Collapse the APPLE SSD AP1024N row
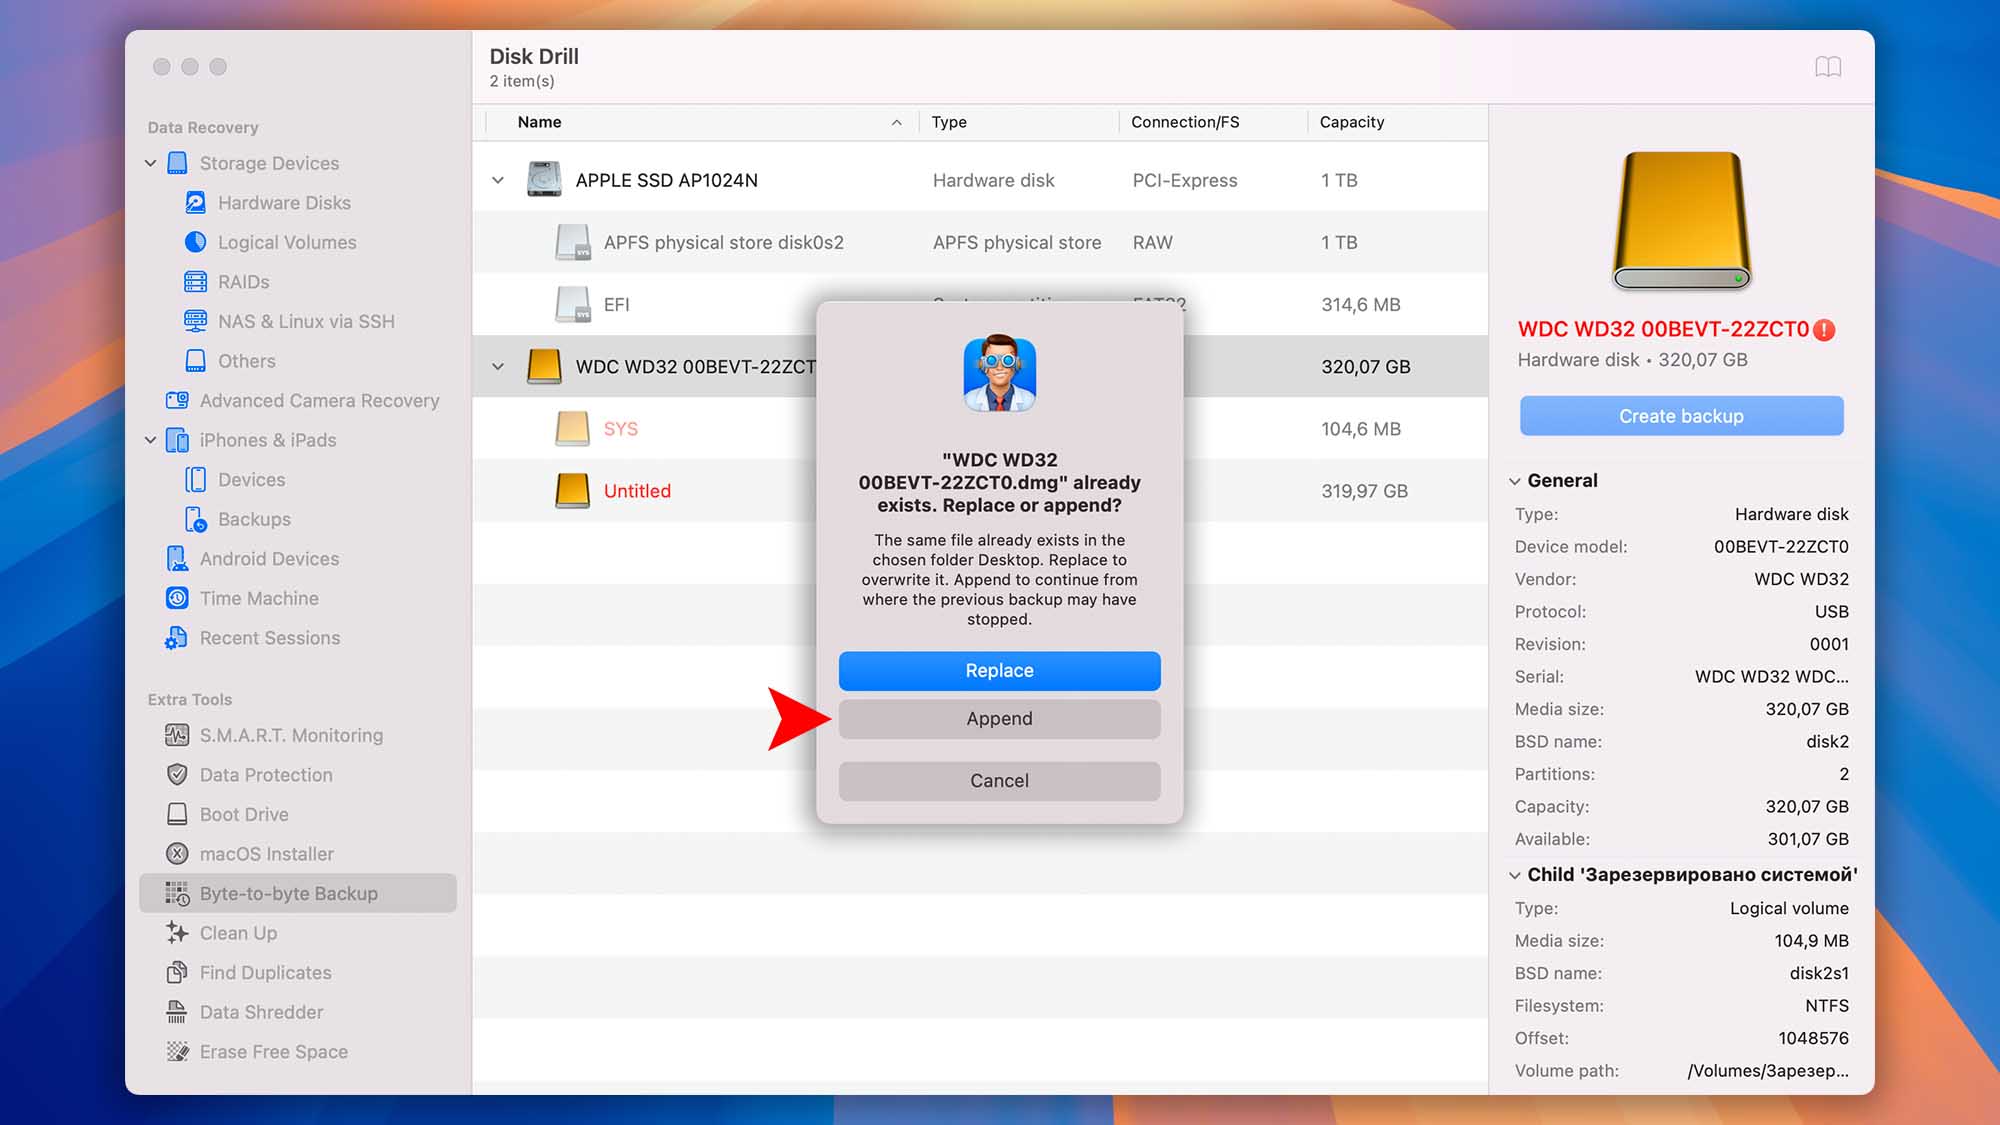 coord(498,181)
